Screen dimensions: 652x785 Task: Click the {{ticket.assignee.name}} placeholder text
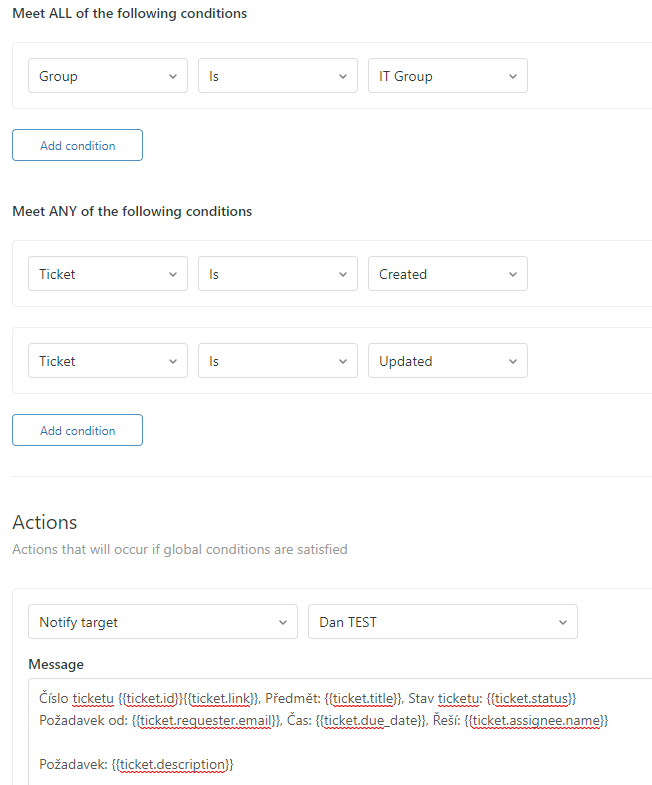click(536, 720)
